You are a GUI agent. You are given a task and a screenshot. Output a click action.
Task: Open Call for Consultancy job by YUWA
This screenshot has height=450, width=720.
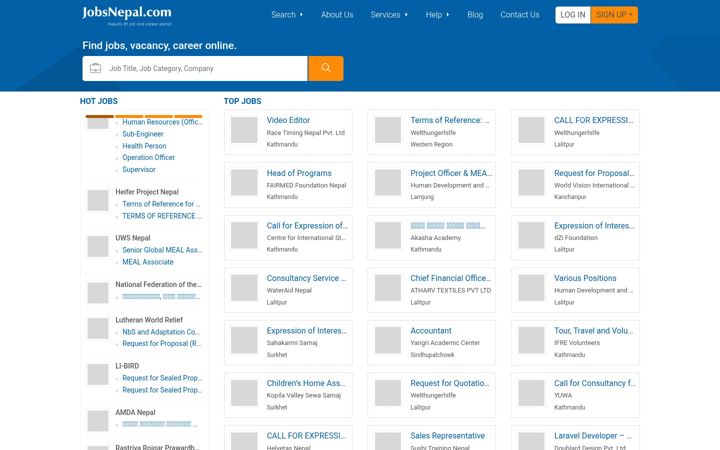click(595, 383)
